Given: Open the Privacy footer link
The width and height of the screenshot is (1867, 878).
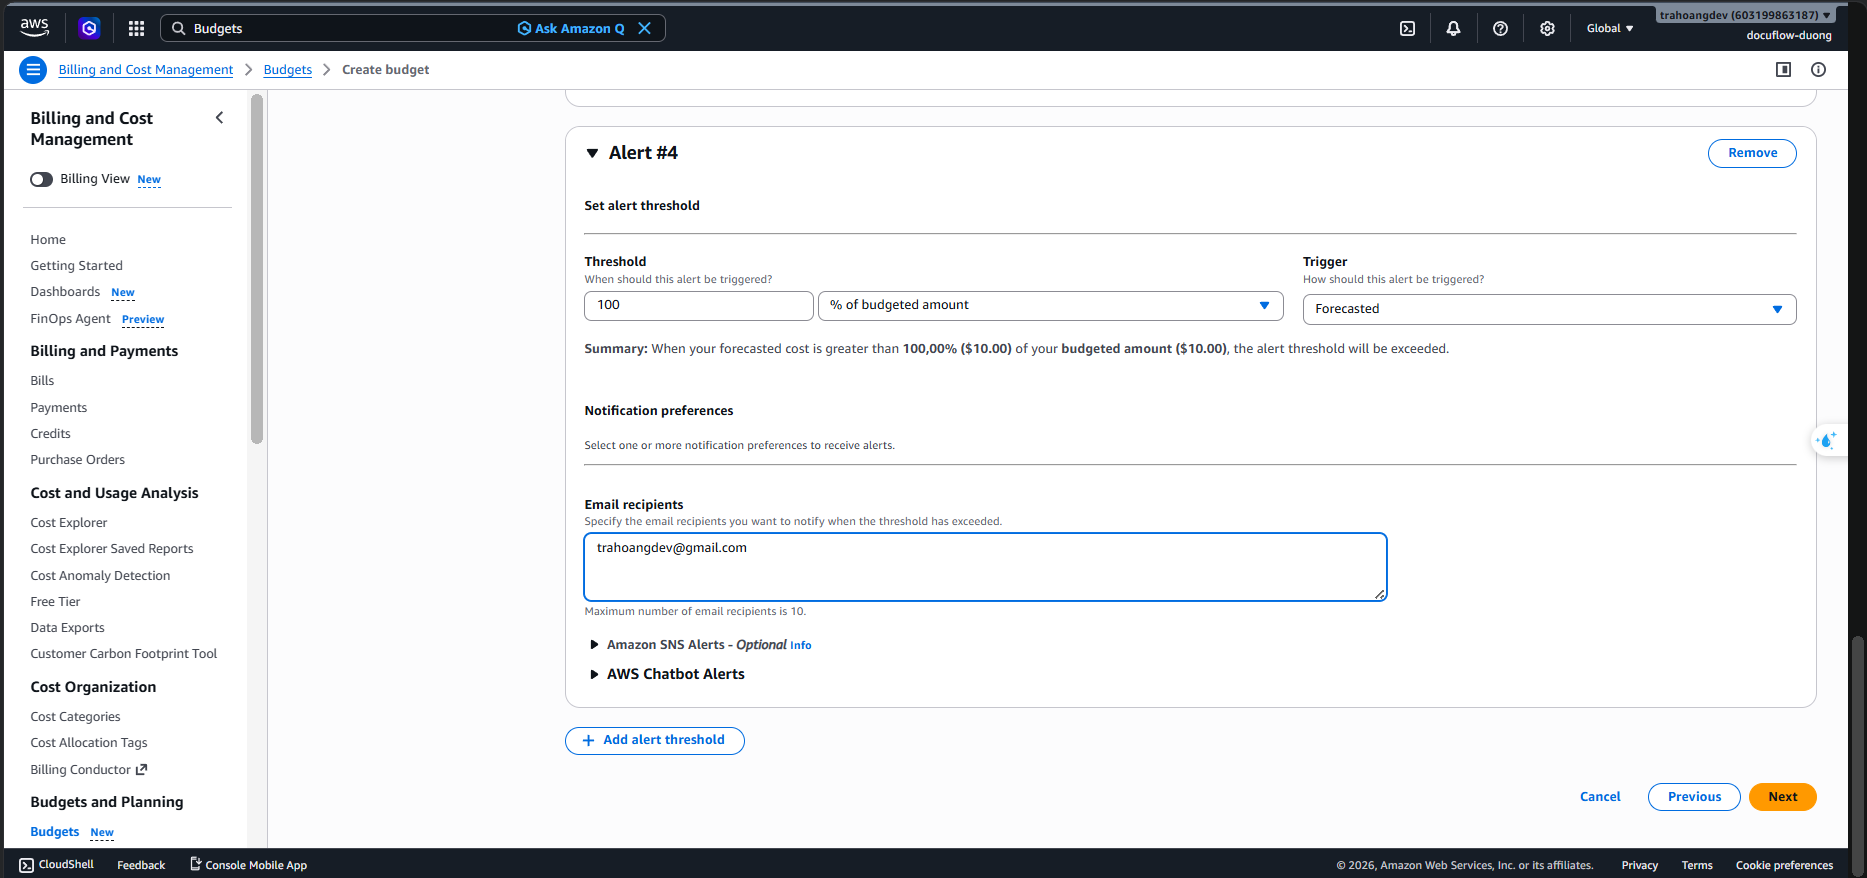Looking at the screenshot, I should [x=1639, y=866].
